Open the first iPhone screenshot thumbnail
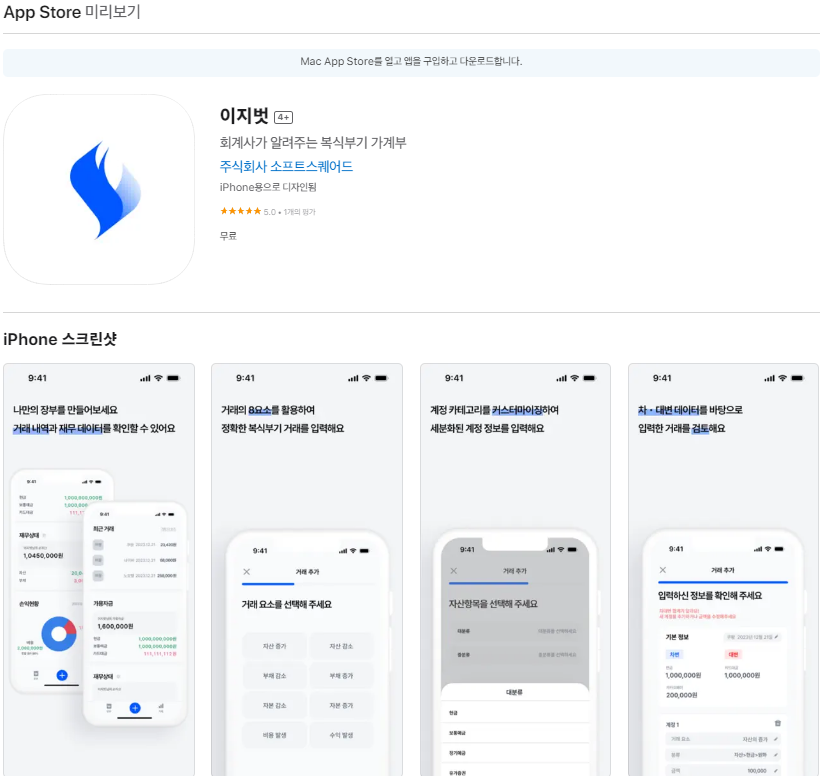 pos(99,570)
